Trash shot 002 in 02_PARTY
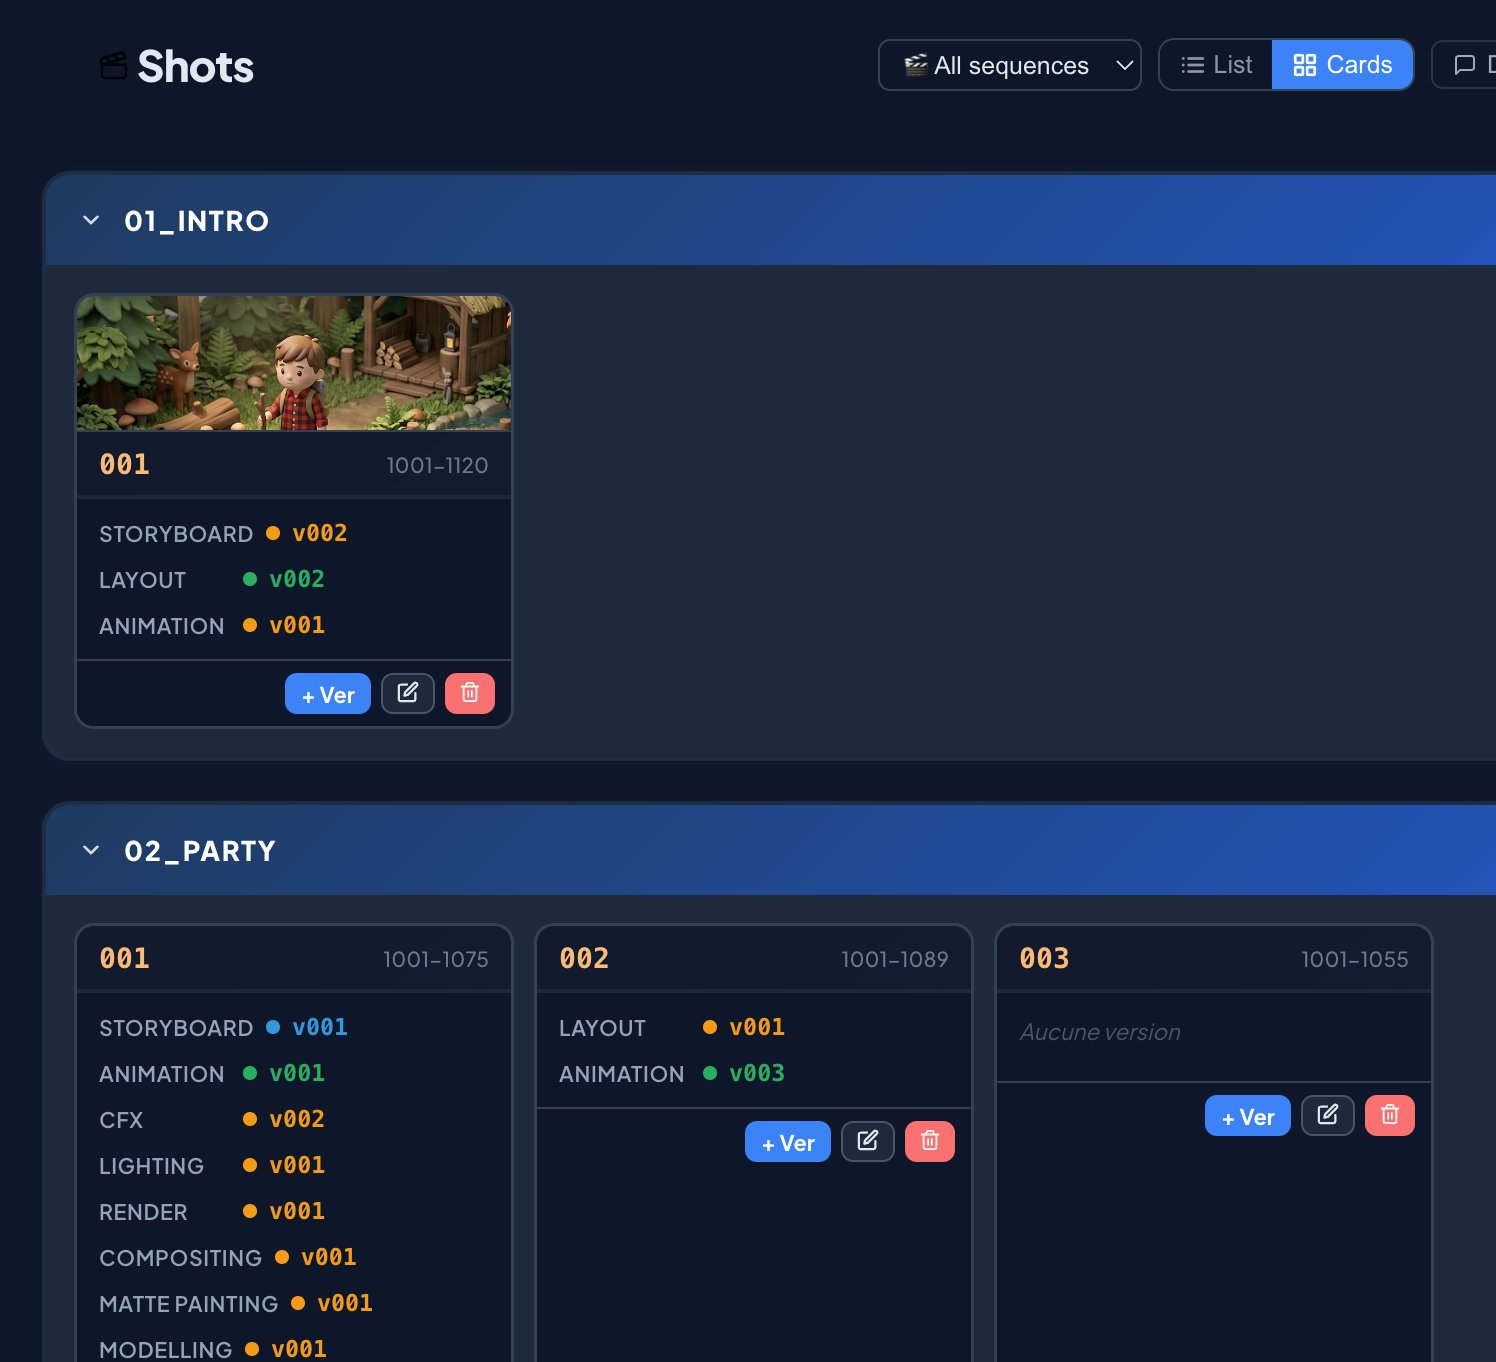1496x1362 pixels. coord(929,1140)
